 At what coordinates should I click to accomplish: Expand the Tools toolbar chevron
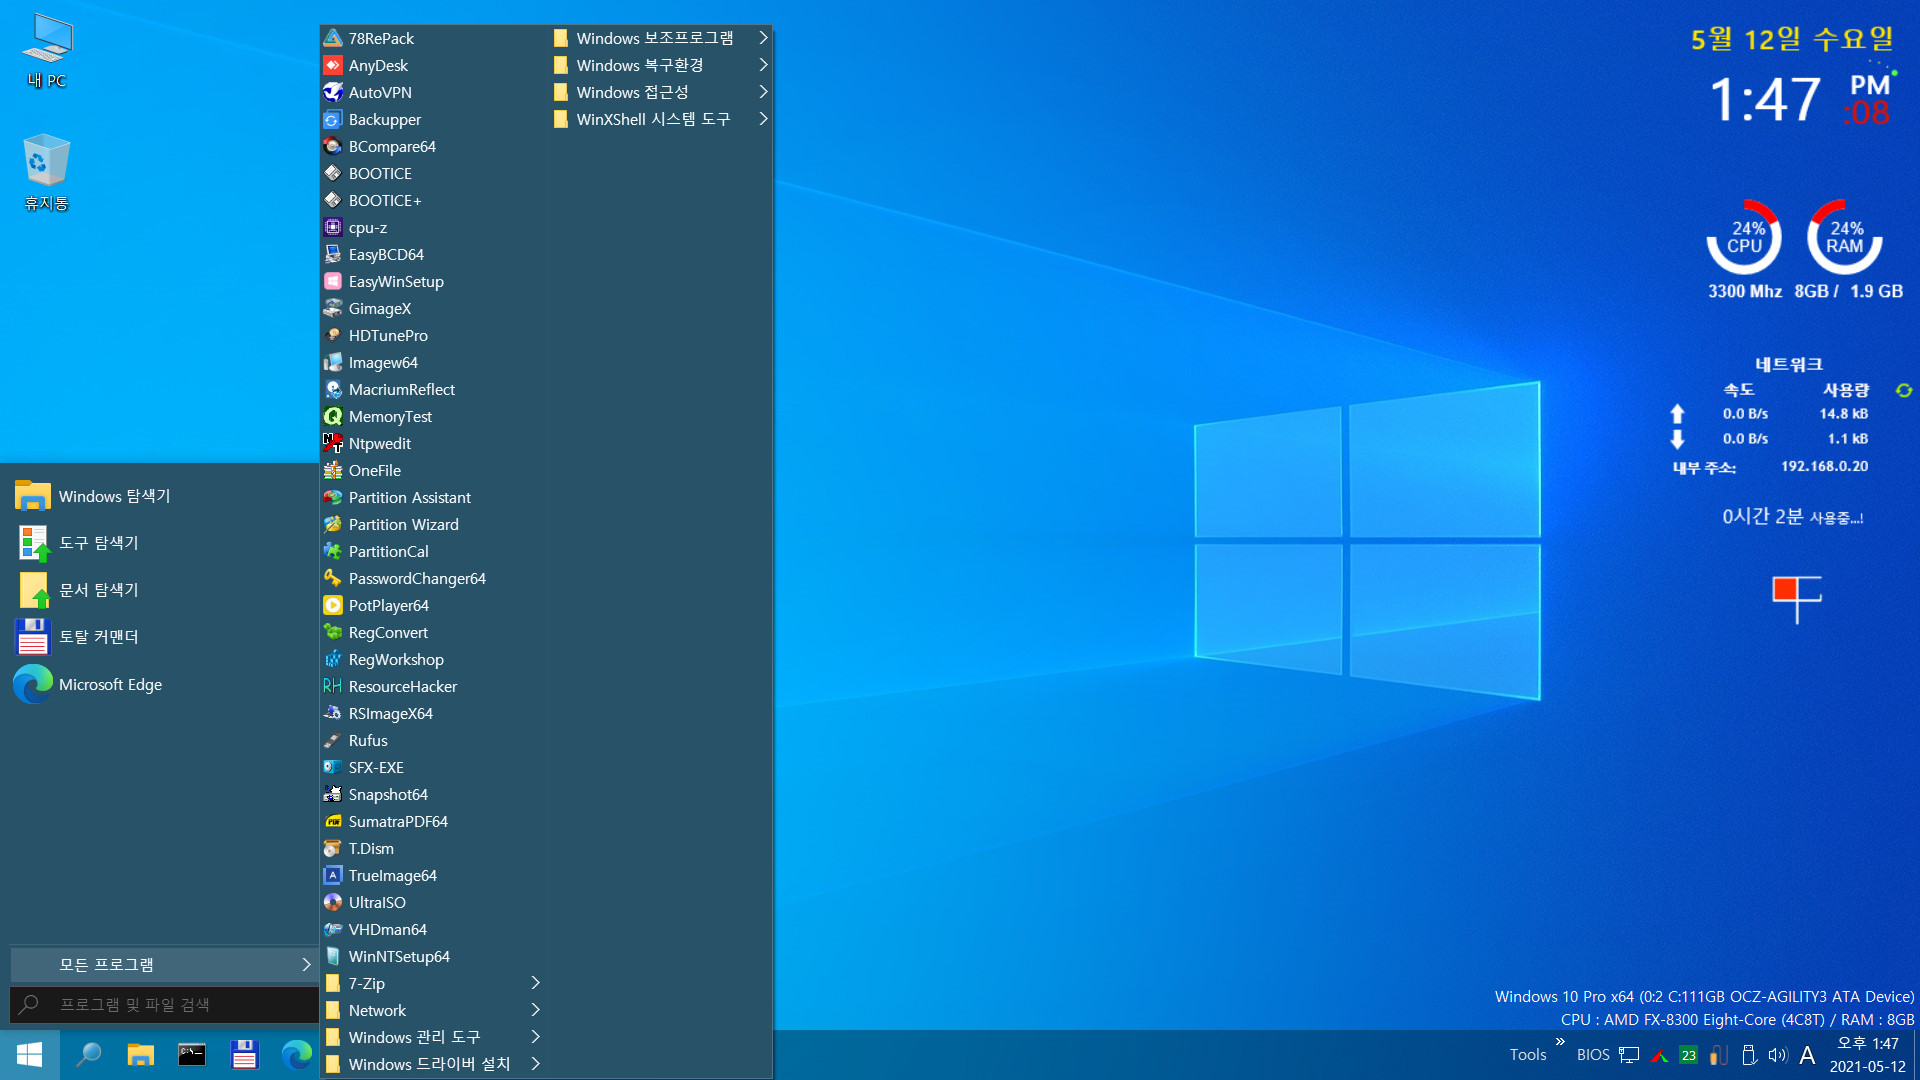(x=1560, y=1042)
